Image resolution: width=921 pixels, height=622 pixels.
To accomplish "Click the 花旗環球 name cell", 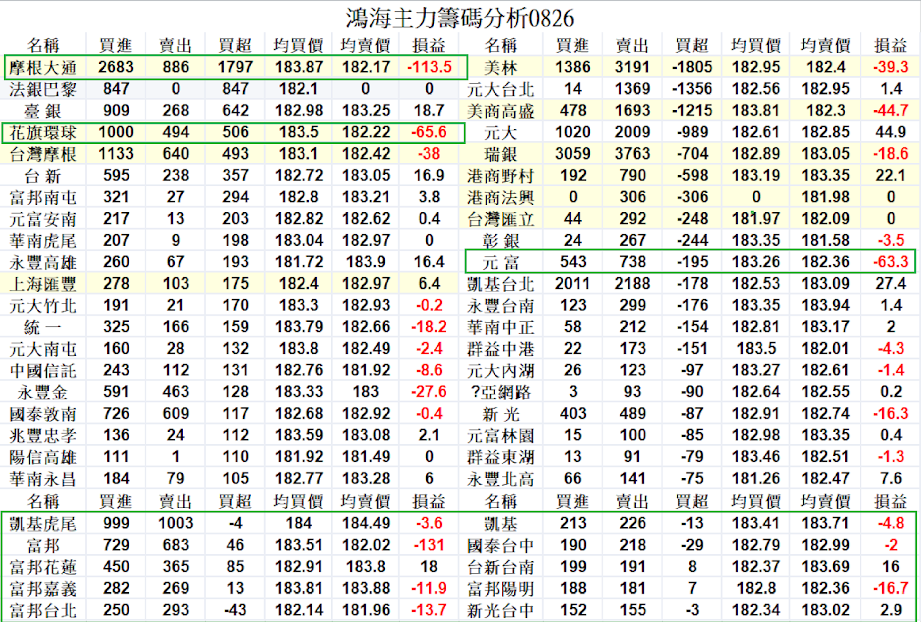I will pos(43,133).
